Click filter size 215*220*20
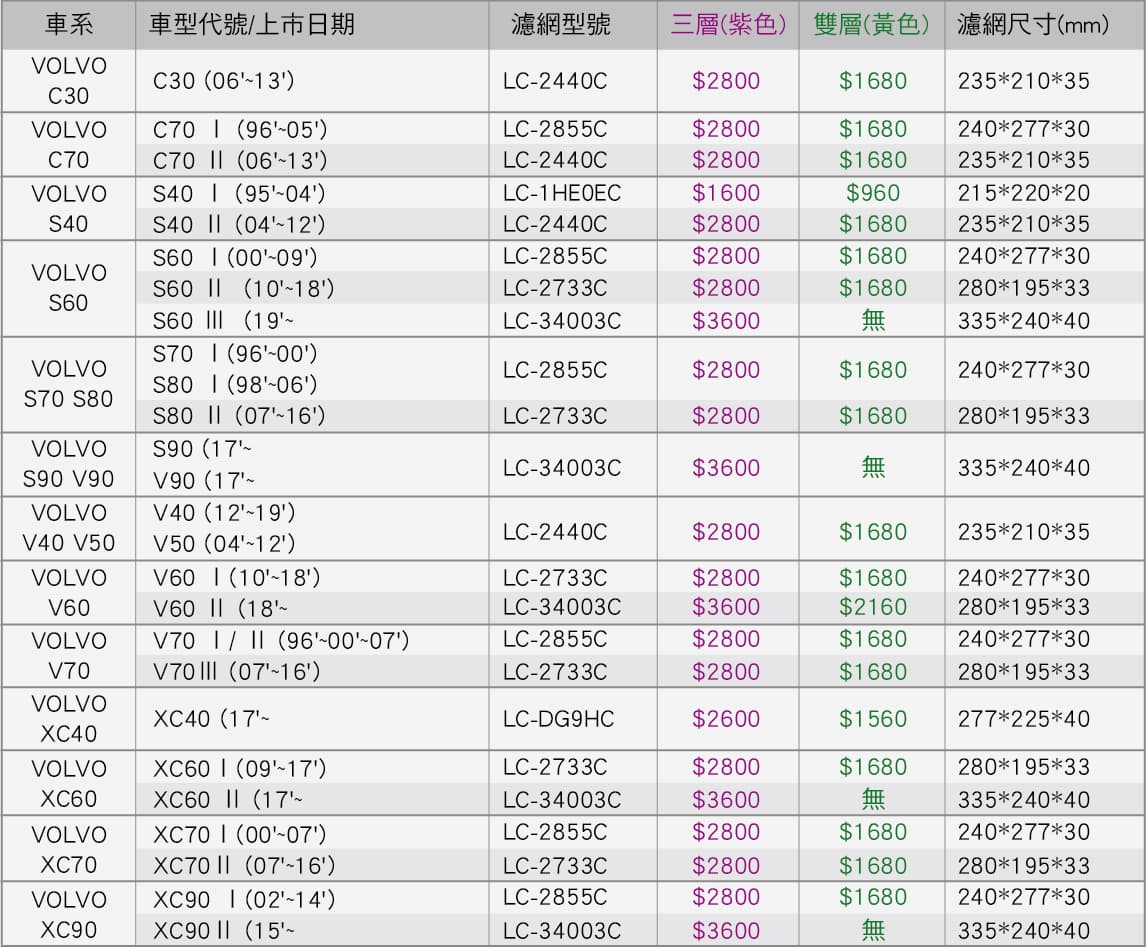 tap(1024, 194)
